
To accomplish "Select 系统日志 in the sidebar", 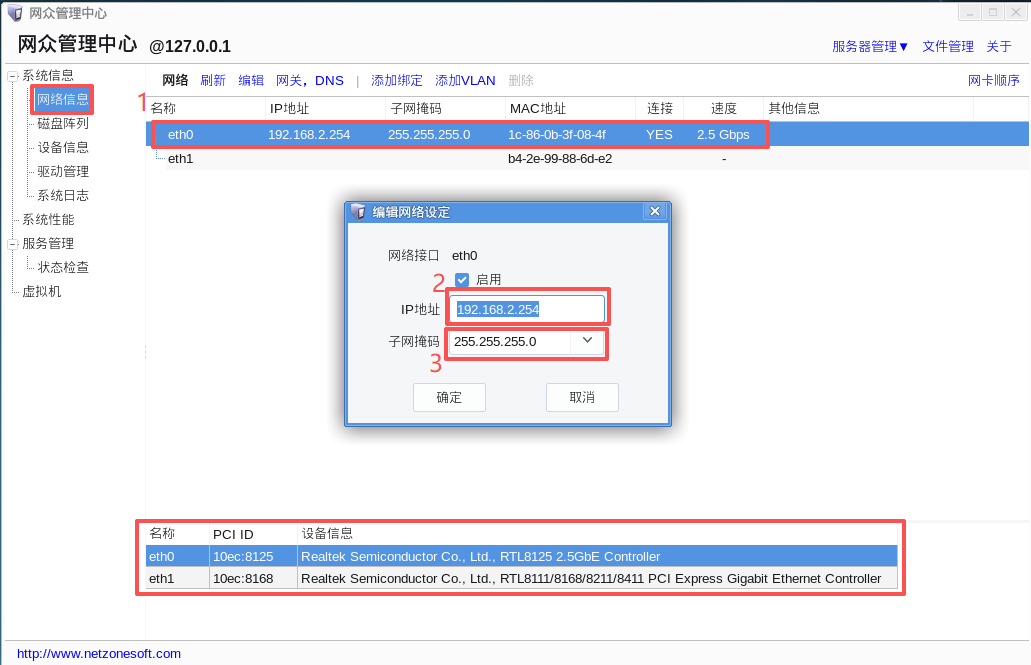I will (x=62, y=195).
